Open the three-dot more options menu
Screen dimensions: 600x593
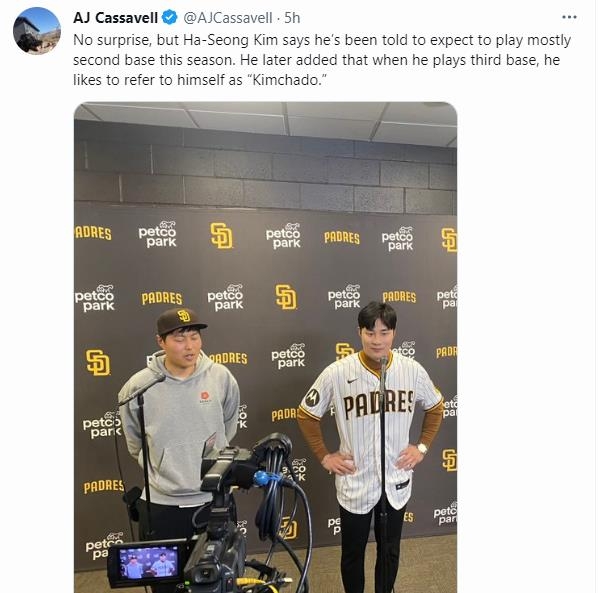[569, 17]
